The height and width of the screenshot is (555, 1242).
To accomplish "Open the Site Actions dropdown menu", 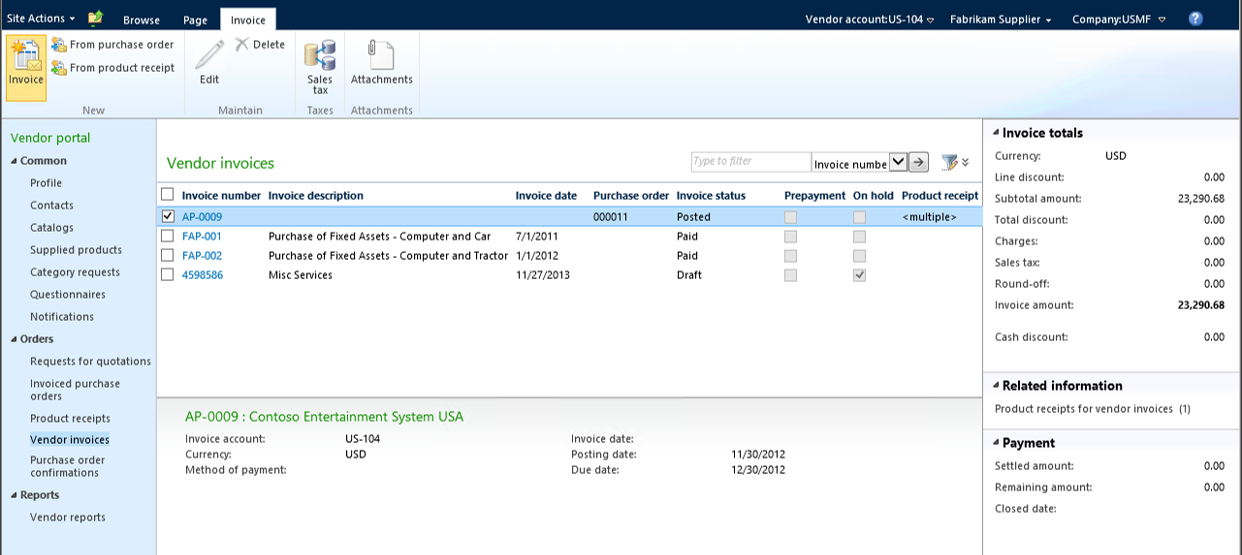I will pyautogui.click(x=41, y=19).
